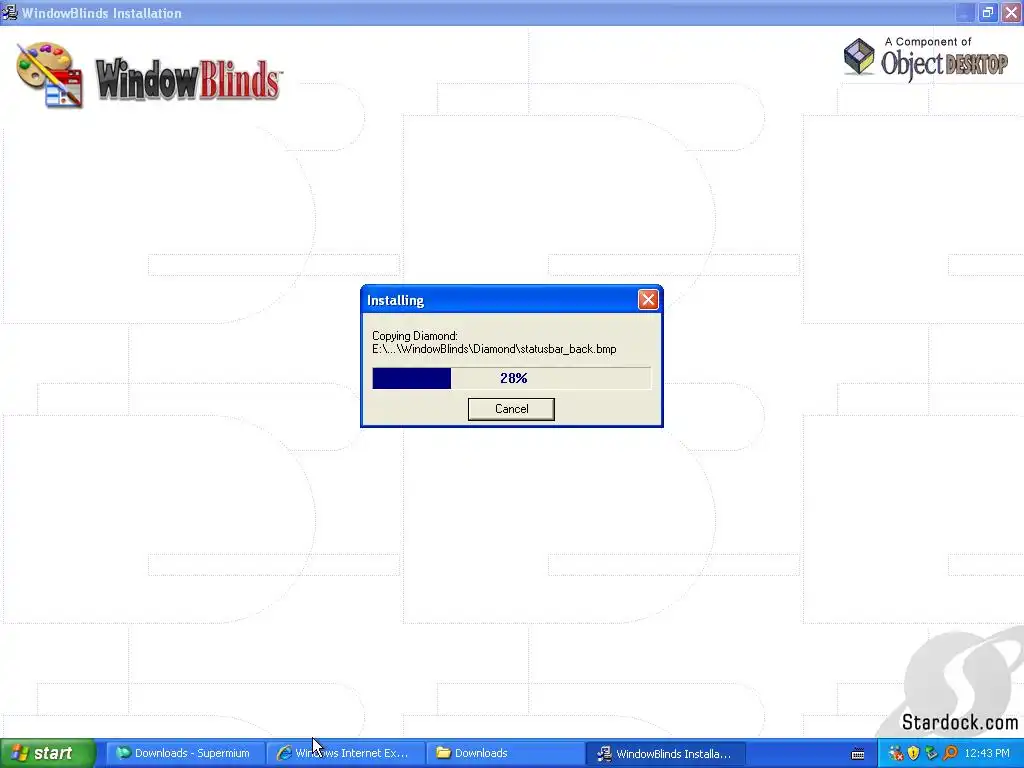This screenshot has height=768, width=1024.
Task: Click the WindowBlinds palette logo icon
Action: tap(50, 74)
